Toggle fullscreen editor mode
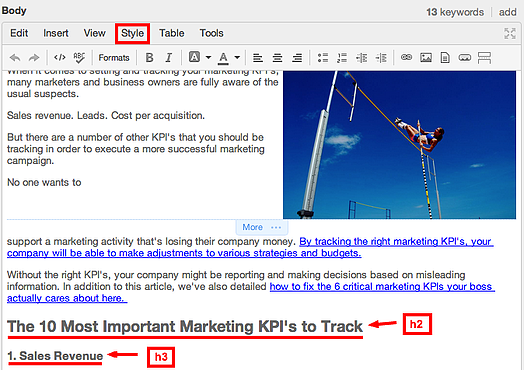This screenshot has width=524, height=370. [x=510, y=33]
